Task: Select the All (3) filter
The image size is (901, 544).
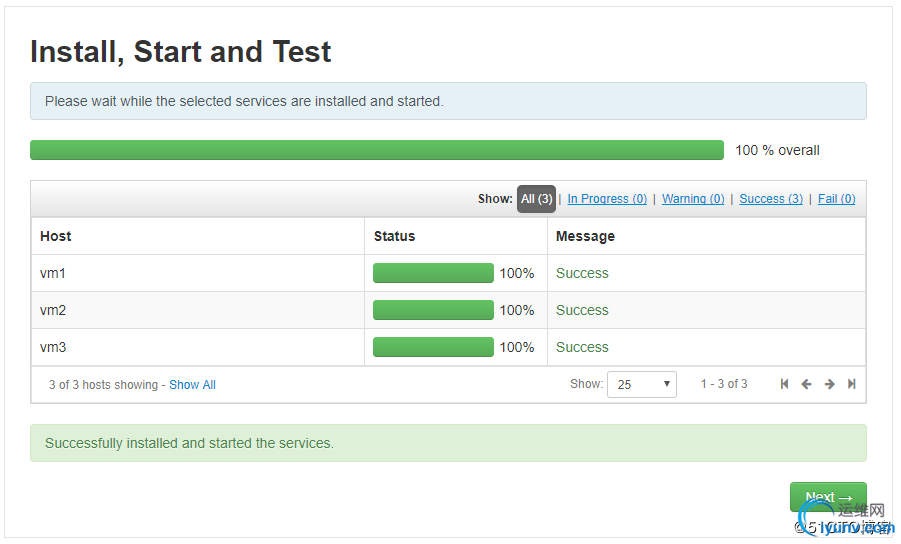Action: point(536,199)
